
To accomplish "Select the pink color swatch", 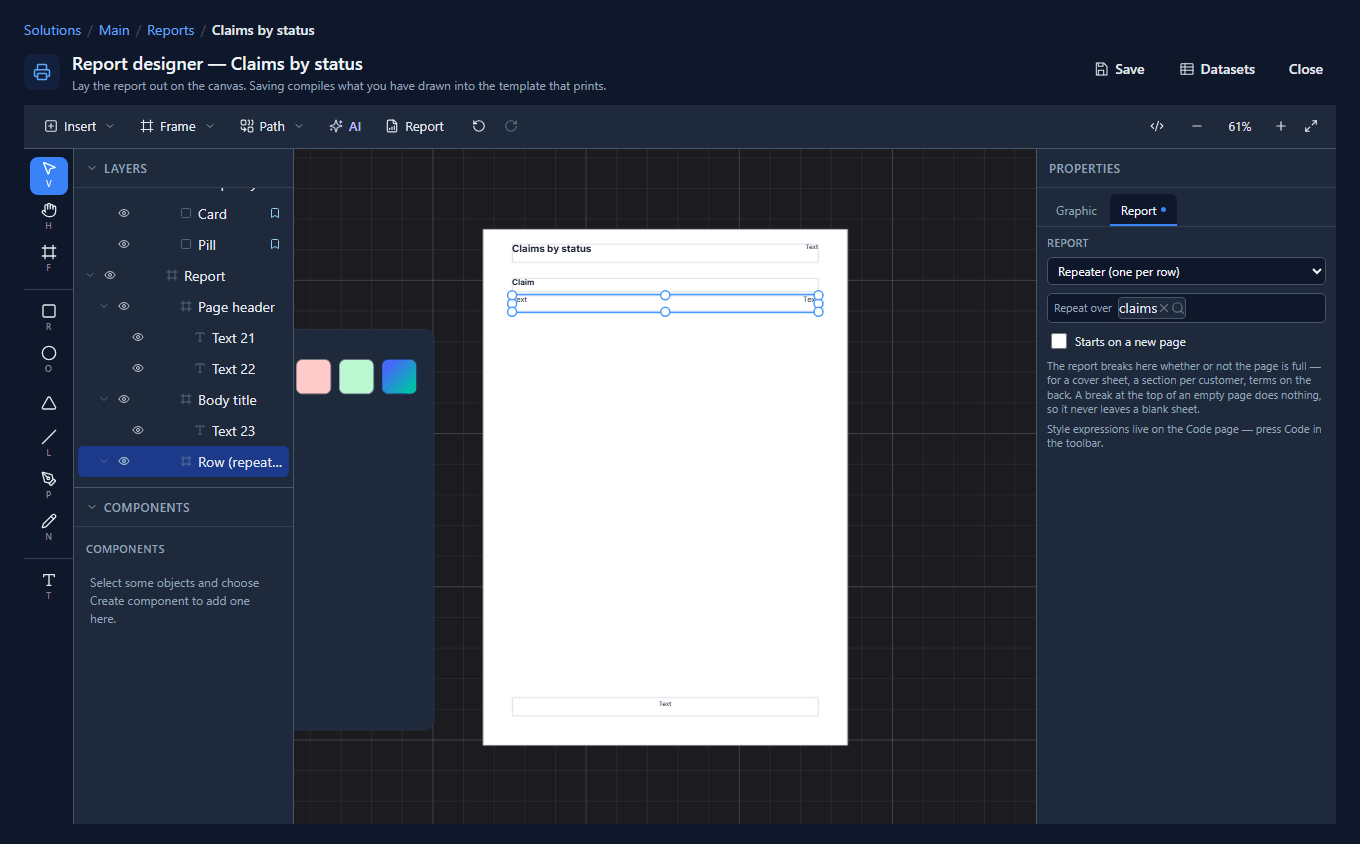I will tap(313, 376).
